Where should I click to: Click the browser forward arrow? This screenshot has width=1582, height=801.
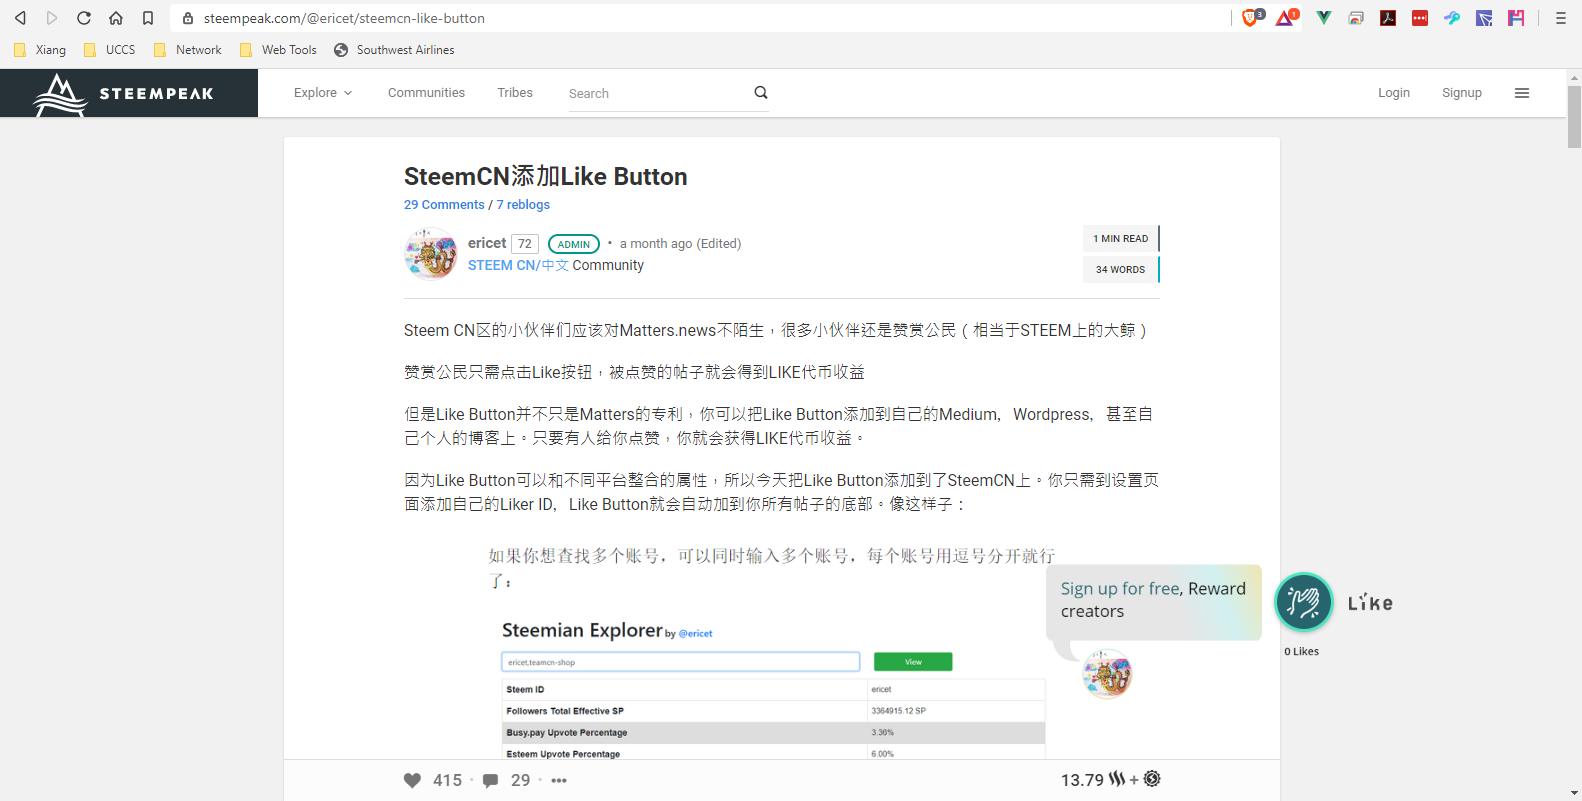pyautogui.click(x=52, y=18)
